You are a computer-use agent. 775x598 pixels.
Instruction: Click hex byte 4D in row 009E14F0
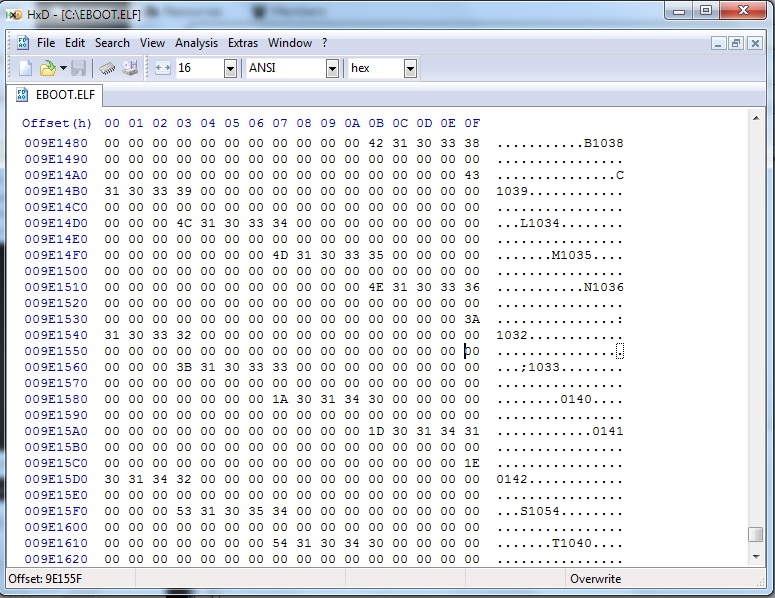[280, 256]
